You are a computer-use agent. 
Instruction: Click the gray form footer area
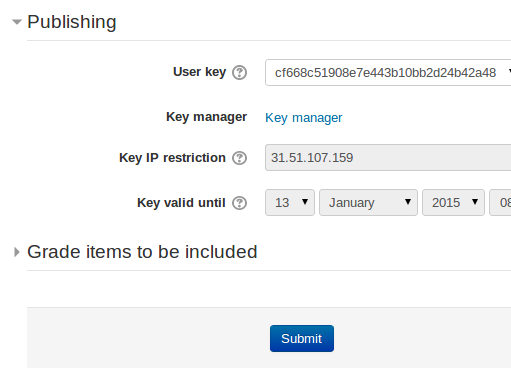click(x=133, y=338)
